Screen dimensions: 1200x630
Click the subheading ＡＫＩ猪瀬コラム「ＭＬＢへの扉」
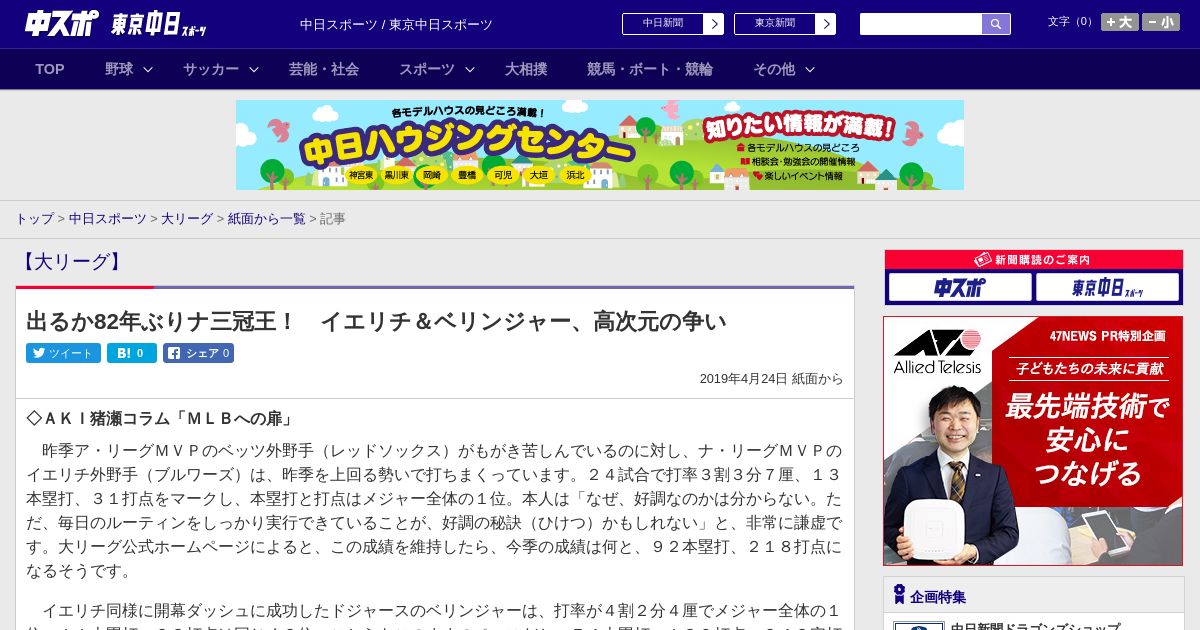pyautogui.click(x=160, y=418)
